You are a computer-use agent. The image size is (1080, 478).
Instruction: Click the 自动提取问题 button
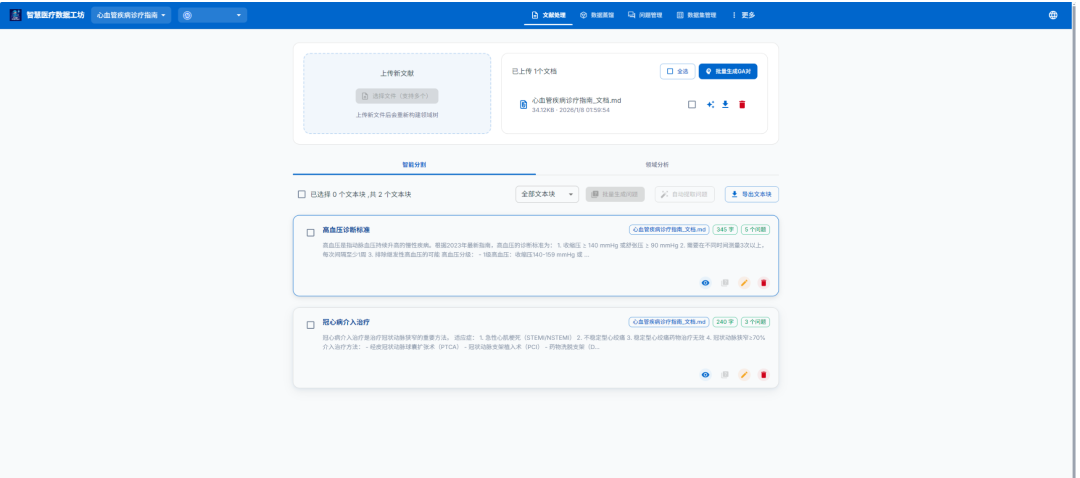685,194
